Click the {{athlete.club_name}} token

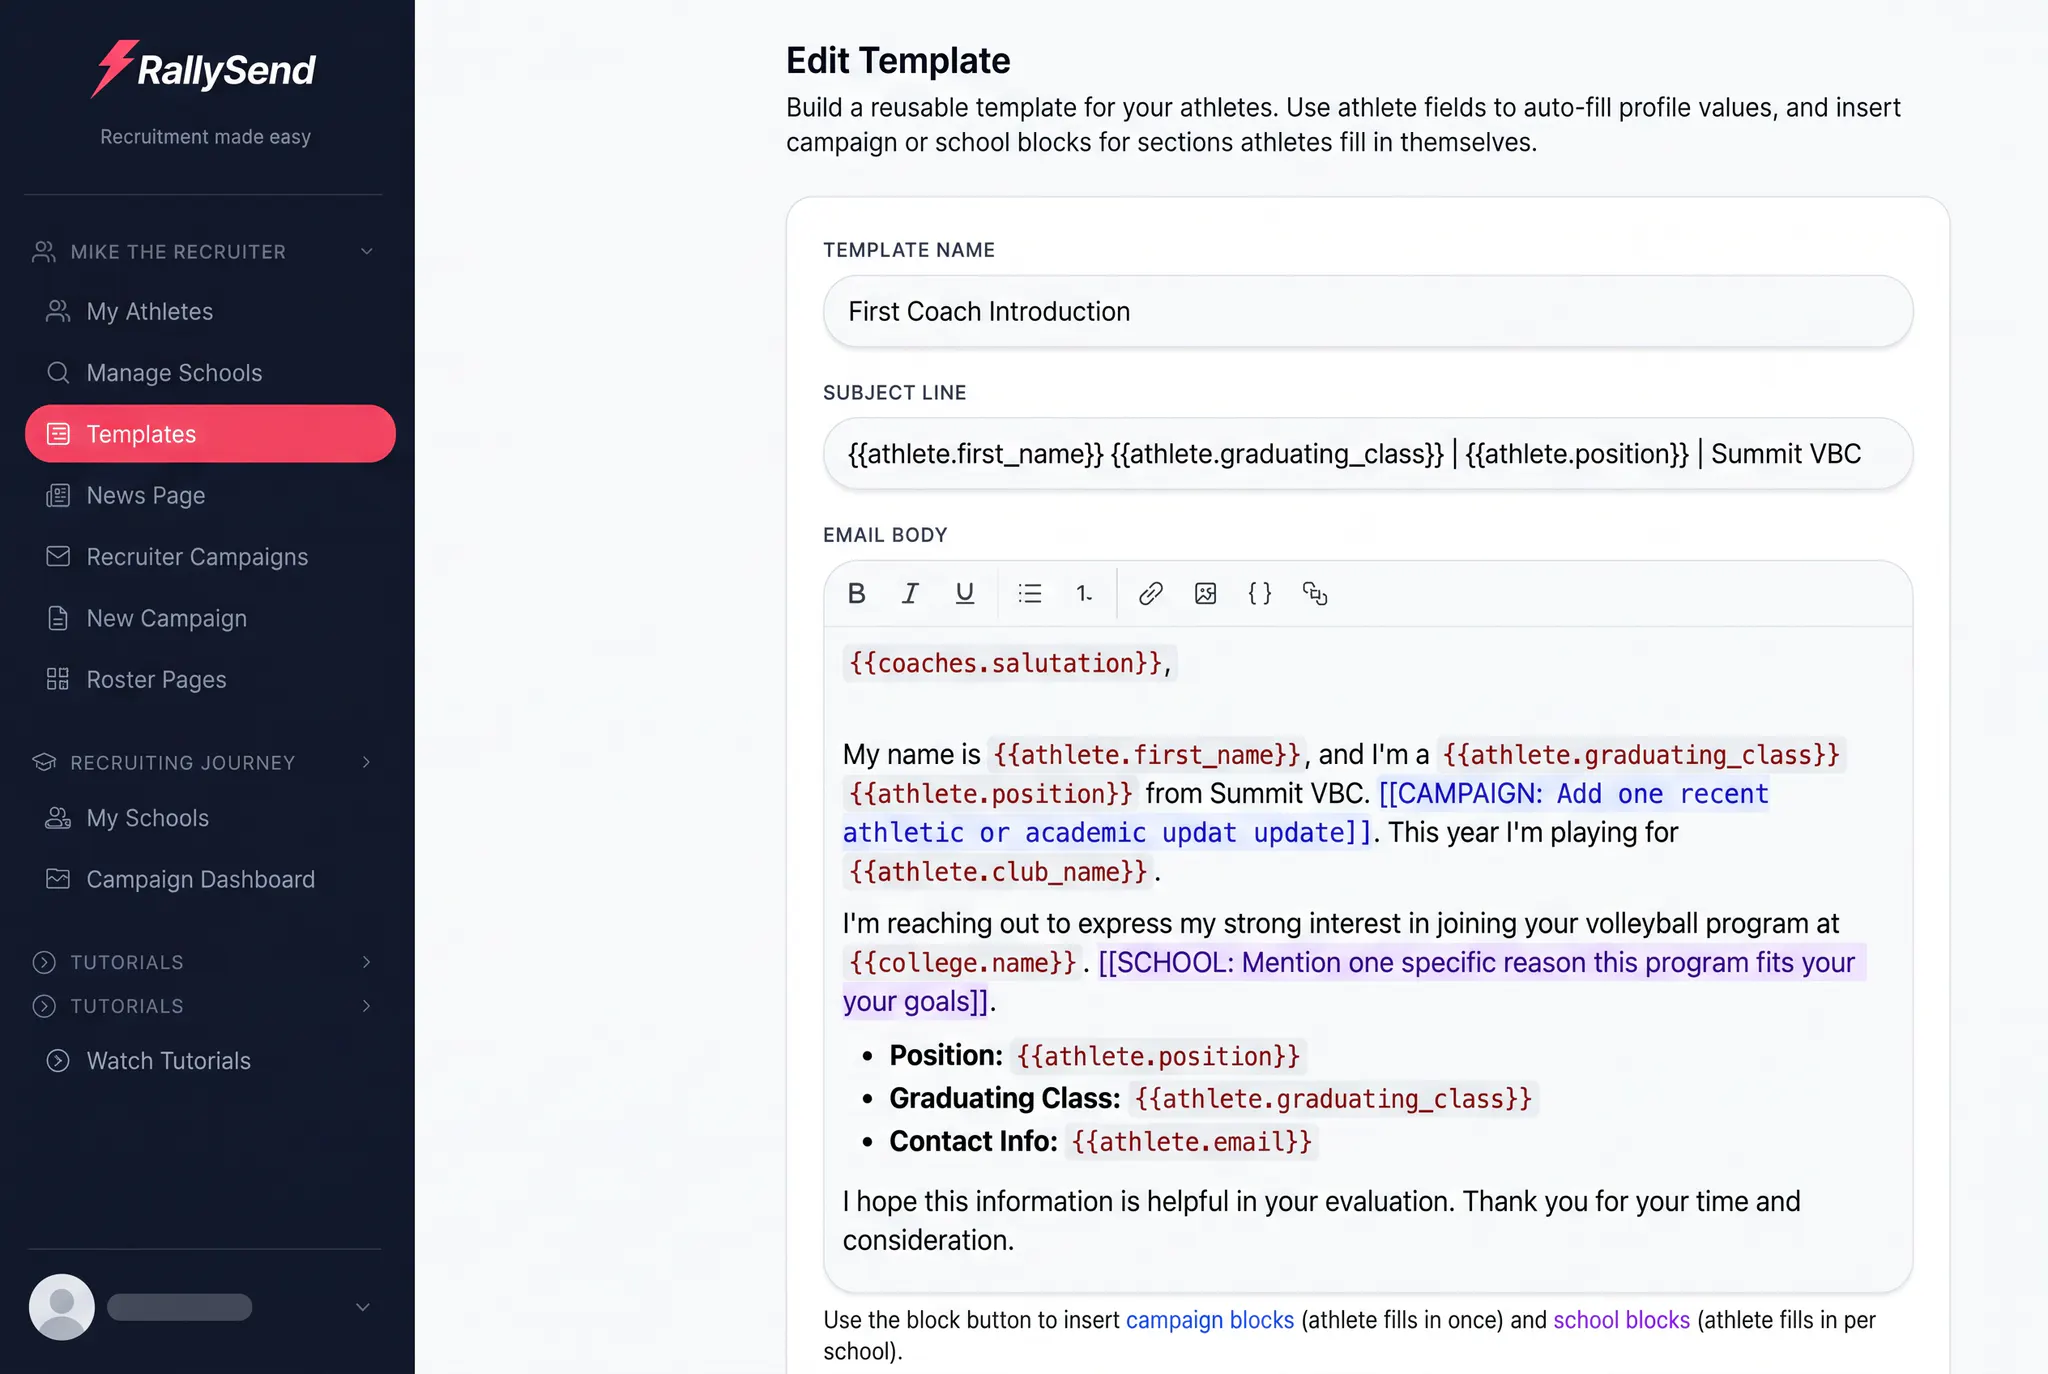point(998,872)
